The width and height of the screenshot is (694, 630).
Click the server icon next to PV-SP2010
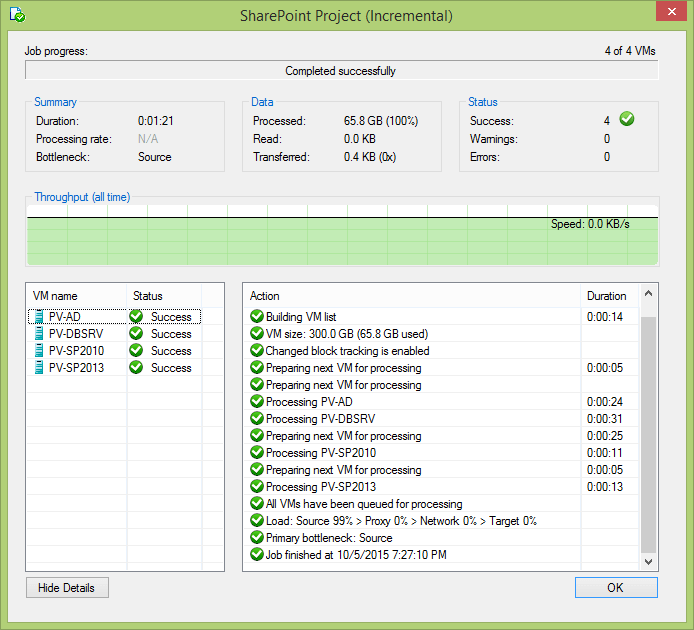pyautogui.click(x=39, y=351)
